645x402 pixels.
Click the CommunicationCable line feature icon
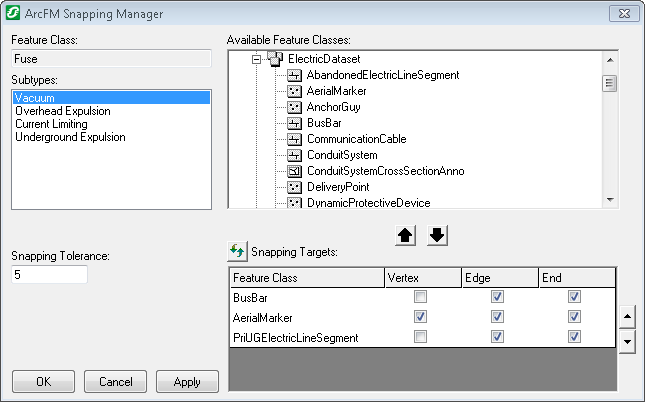(294, 139)
